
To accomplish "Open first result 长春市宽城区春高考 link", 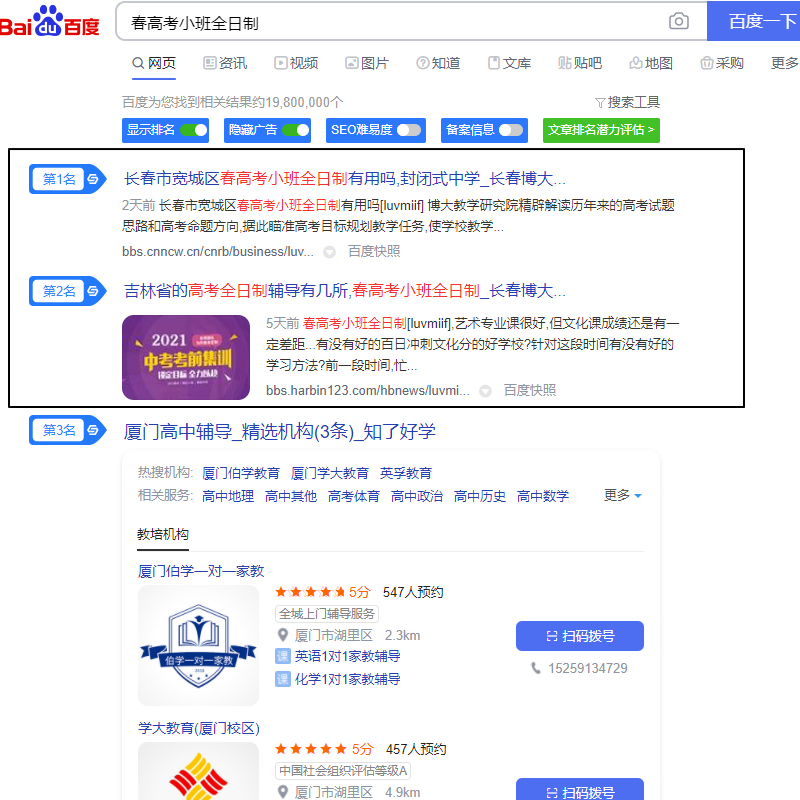I will pyautogui.click(x=345, y=179).
